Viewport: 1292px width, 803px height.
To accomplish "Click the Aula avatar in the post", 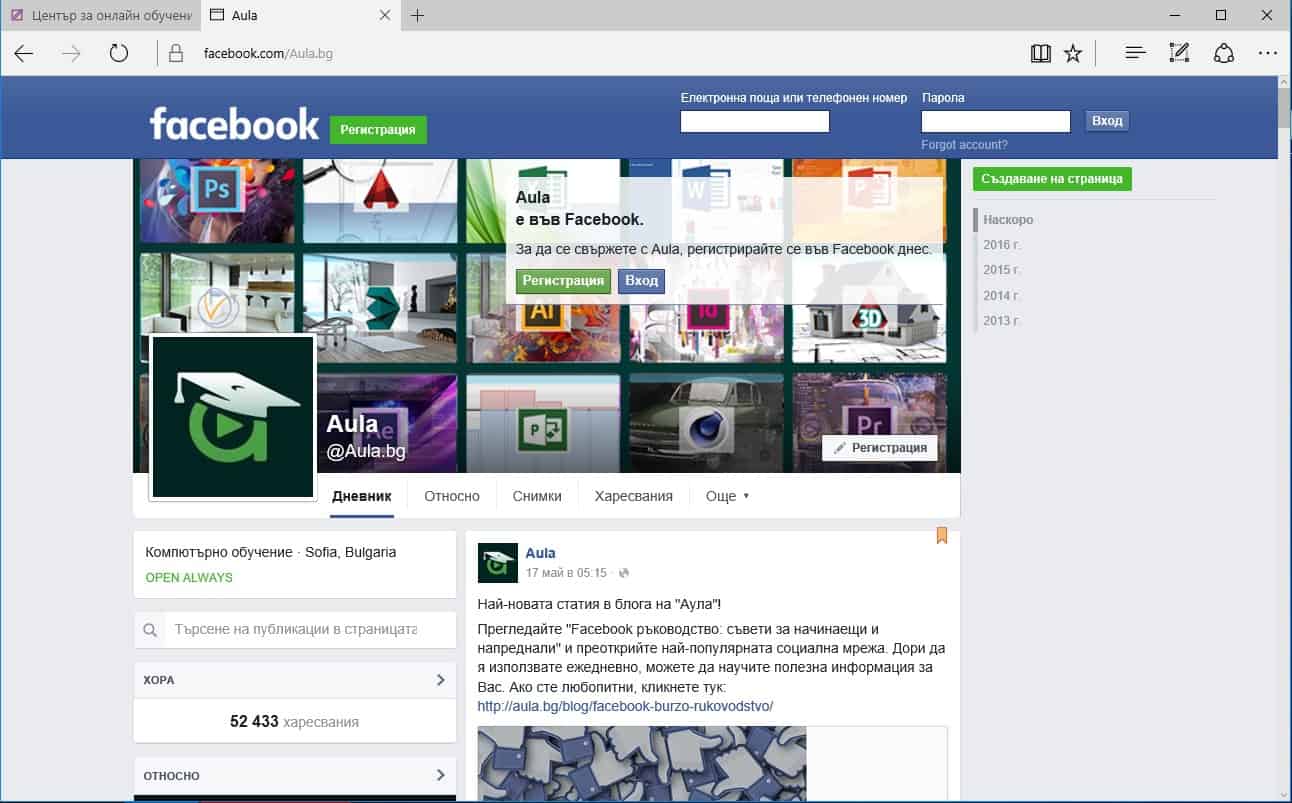I will click(x=497, y=563).
